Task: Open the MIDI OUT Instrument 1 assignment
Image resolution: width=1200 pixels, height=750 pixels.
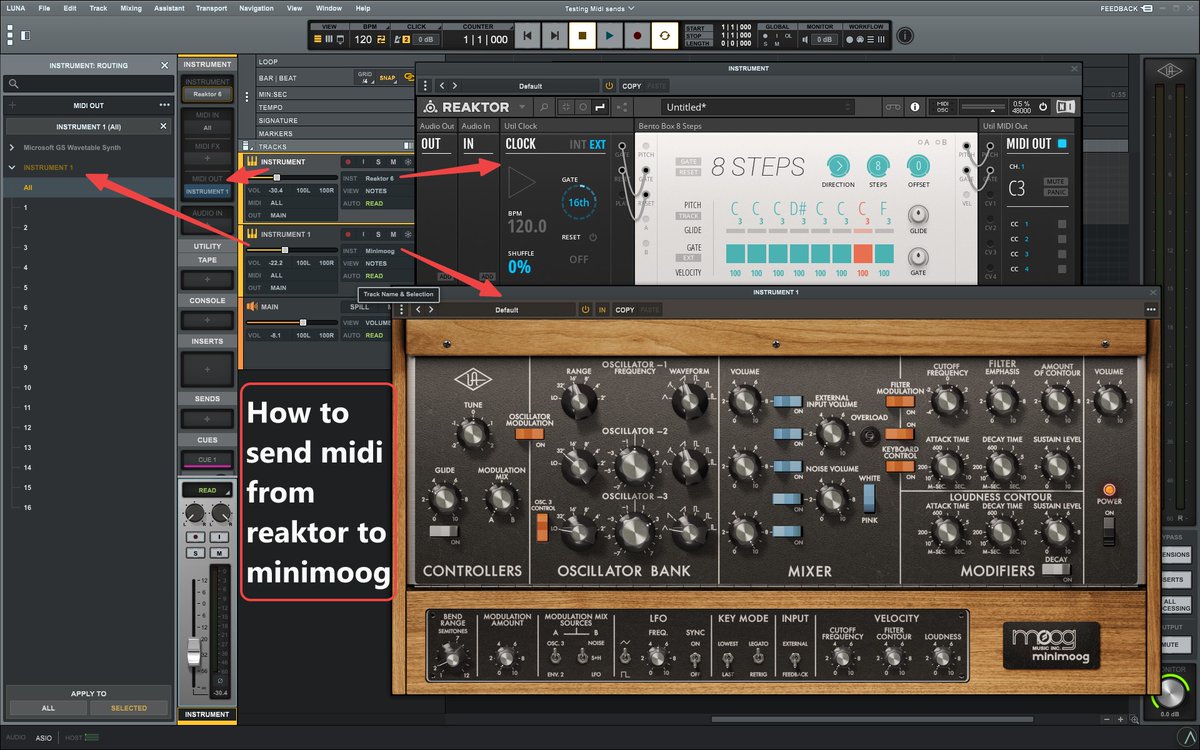Action: [x=207, y=191]
